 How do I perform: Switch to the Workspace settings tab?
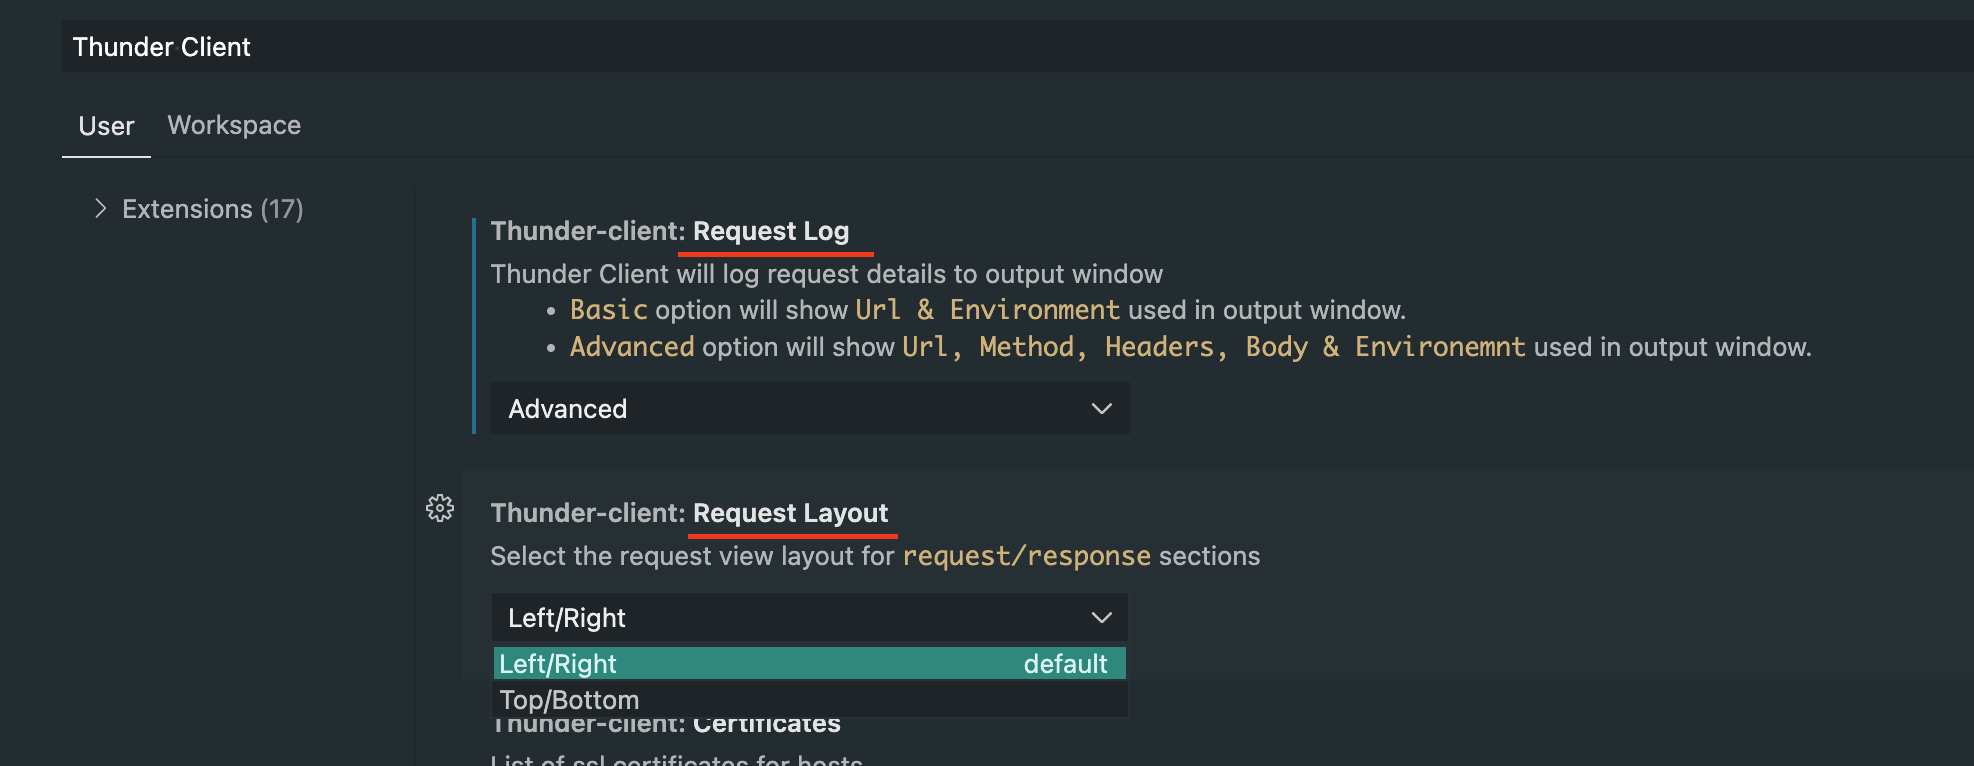point(234,125)
